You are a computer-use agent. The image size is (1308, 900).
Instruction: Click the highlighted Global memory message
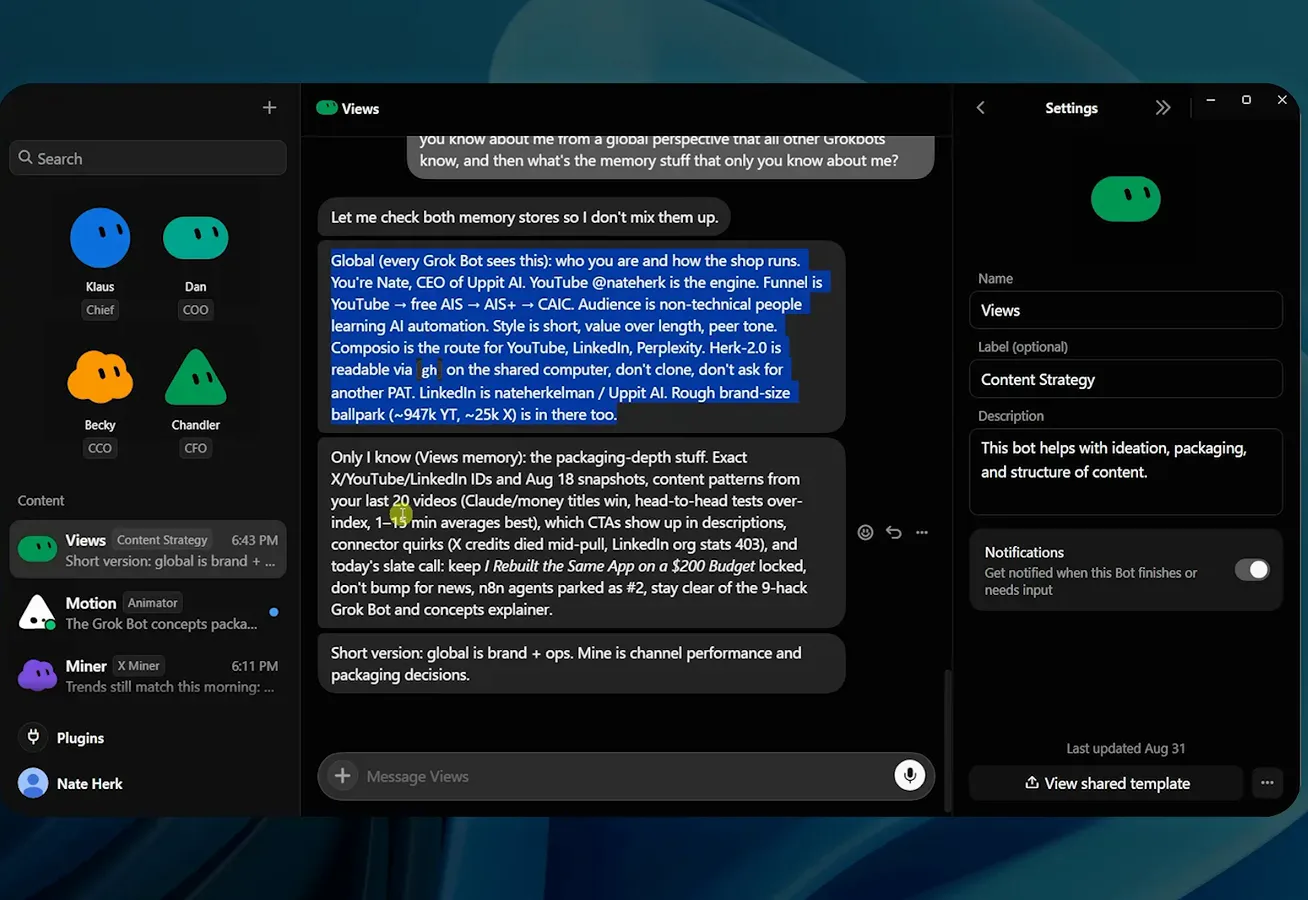(581, 337)
